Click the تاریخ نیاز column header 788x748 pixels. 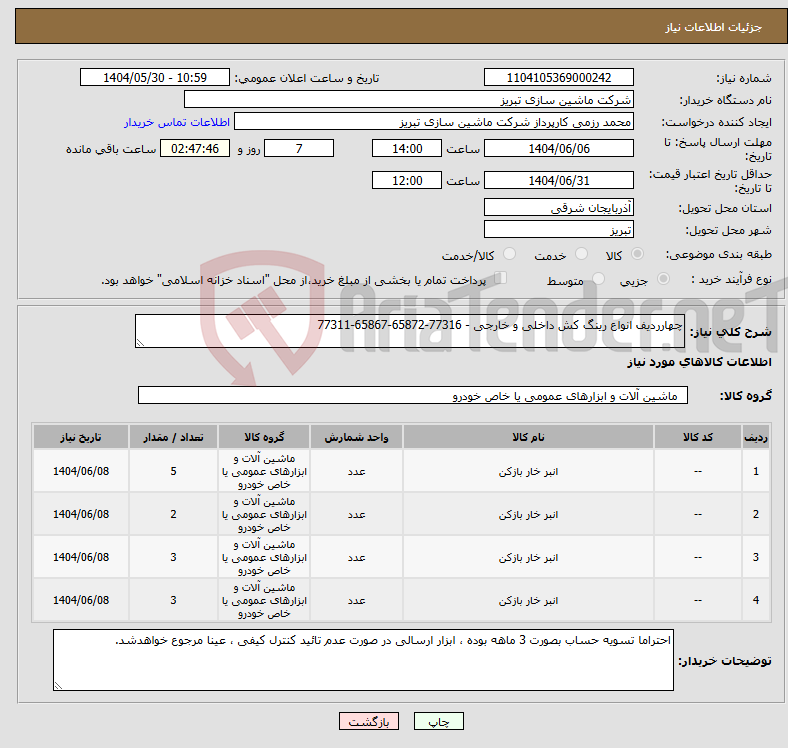tap(81, 437)
